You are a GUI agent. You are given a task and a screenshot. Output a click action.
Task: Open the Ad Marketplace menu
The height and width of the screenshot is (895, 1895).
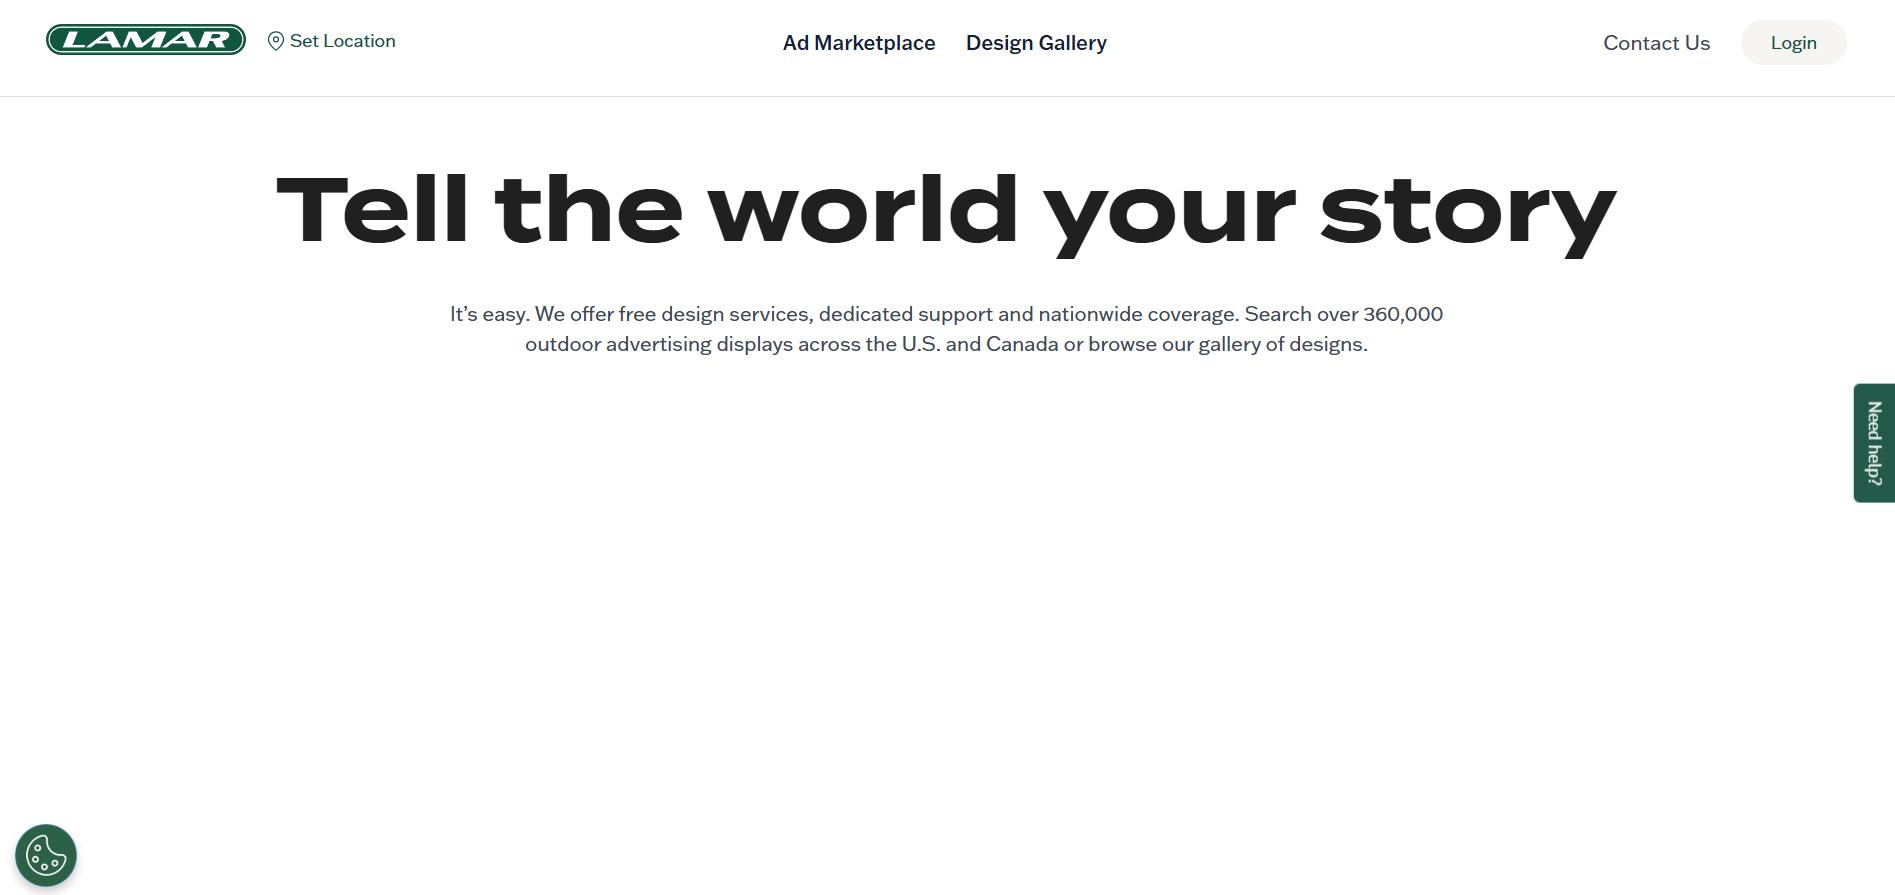pos(859,43)
